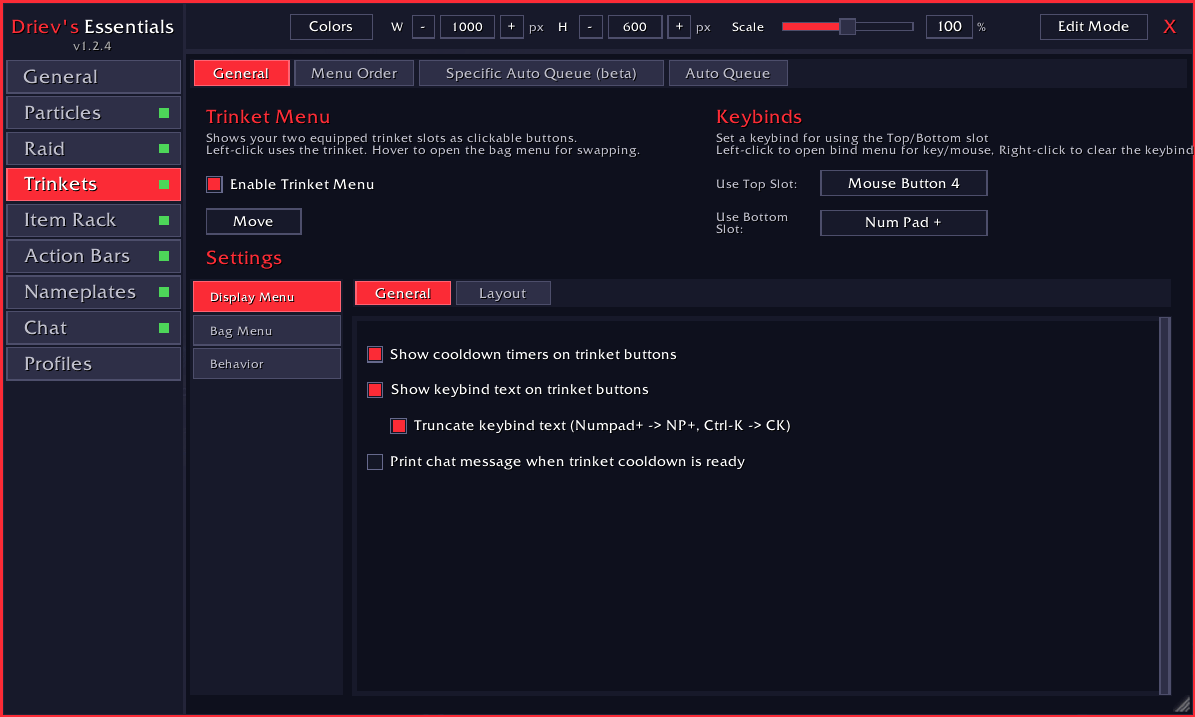Click the window resize grip corner
Screen dimensions: 1195x717
[1181, 705]
